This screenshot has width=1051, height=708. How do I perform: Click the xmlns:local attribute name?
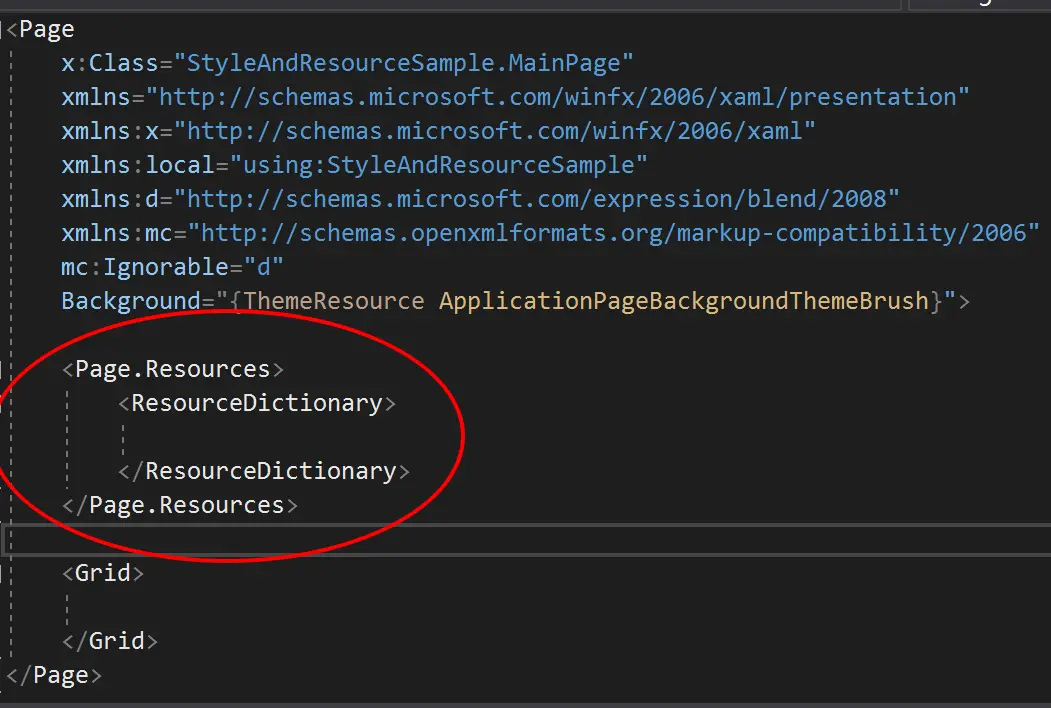tap(137, 165)
